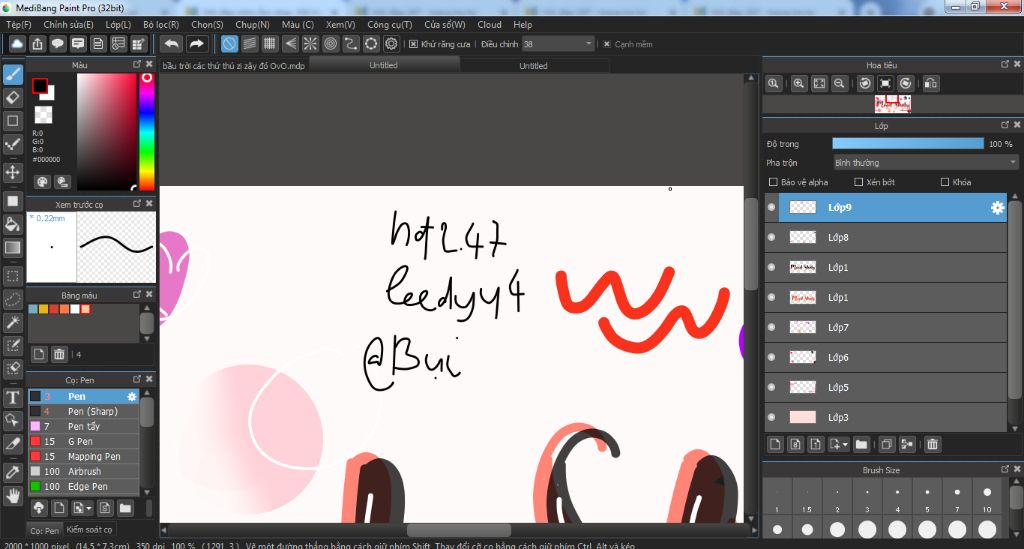This screenshot has height=549, width=1024.
Task: Open the Pha trộn blend mode dropdown
Action: pyautogui.click(x=925, y=163)
